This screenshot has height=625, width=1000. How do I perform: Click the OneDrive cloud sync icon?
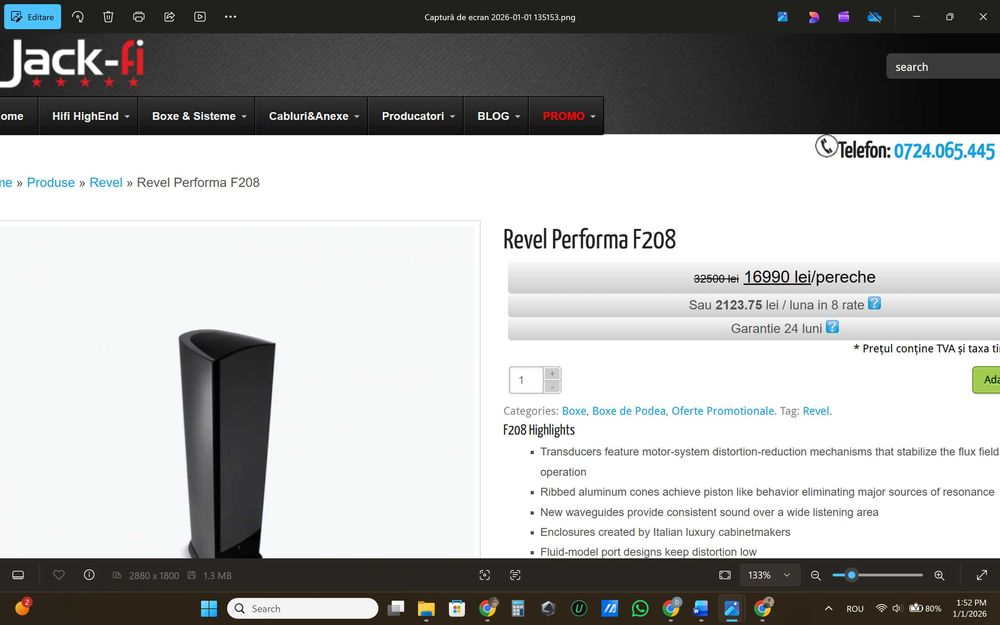[x=874, y=17]
